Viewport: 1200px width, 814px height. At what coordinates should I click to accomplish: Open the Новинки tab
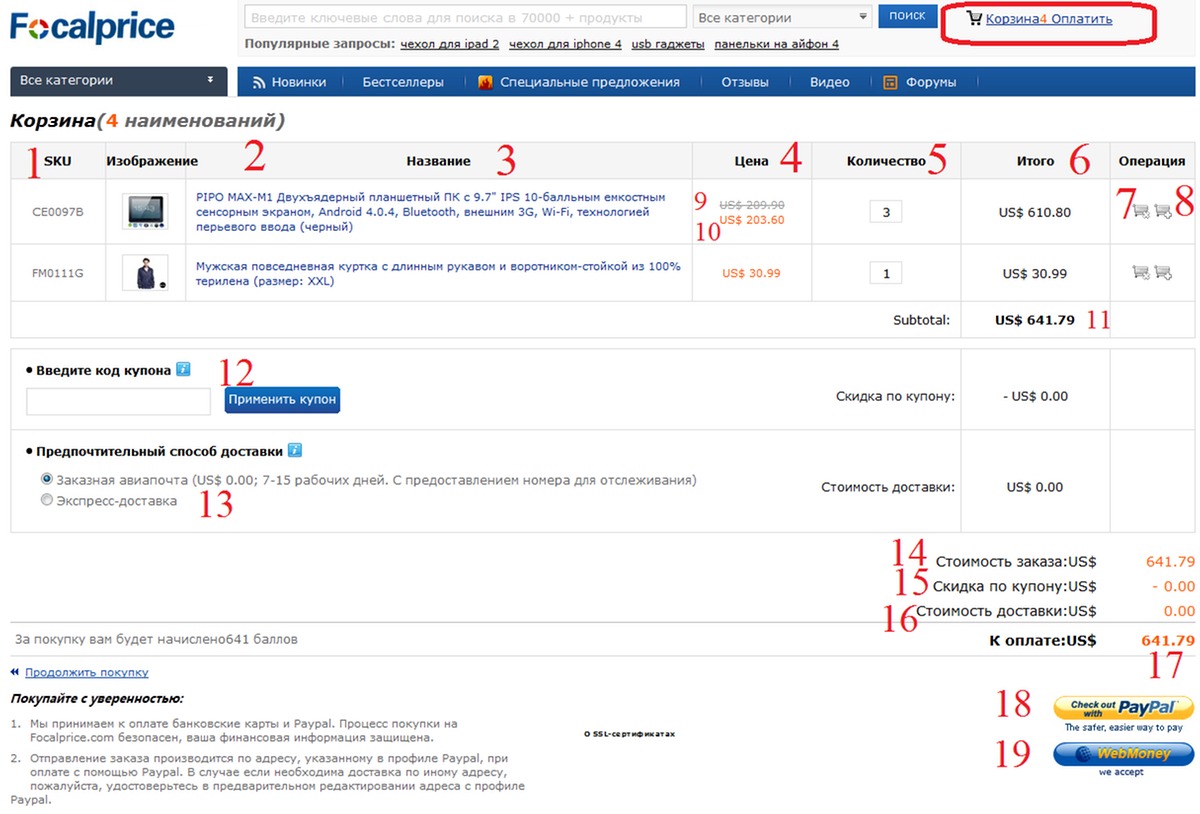tap(290, 82)
